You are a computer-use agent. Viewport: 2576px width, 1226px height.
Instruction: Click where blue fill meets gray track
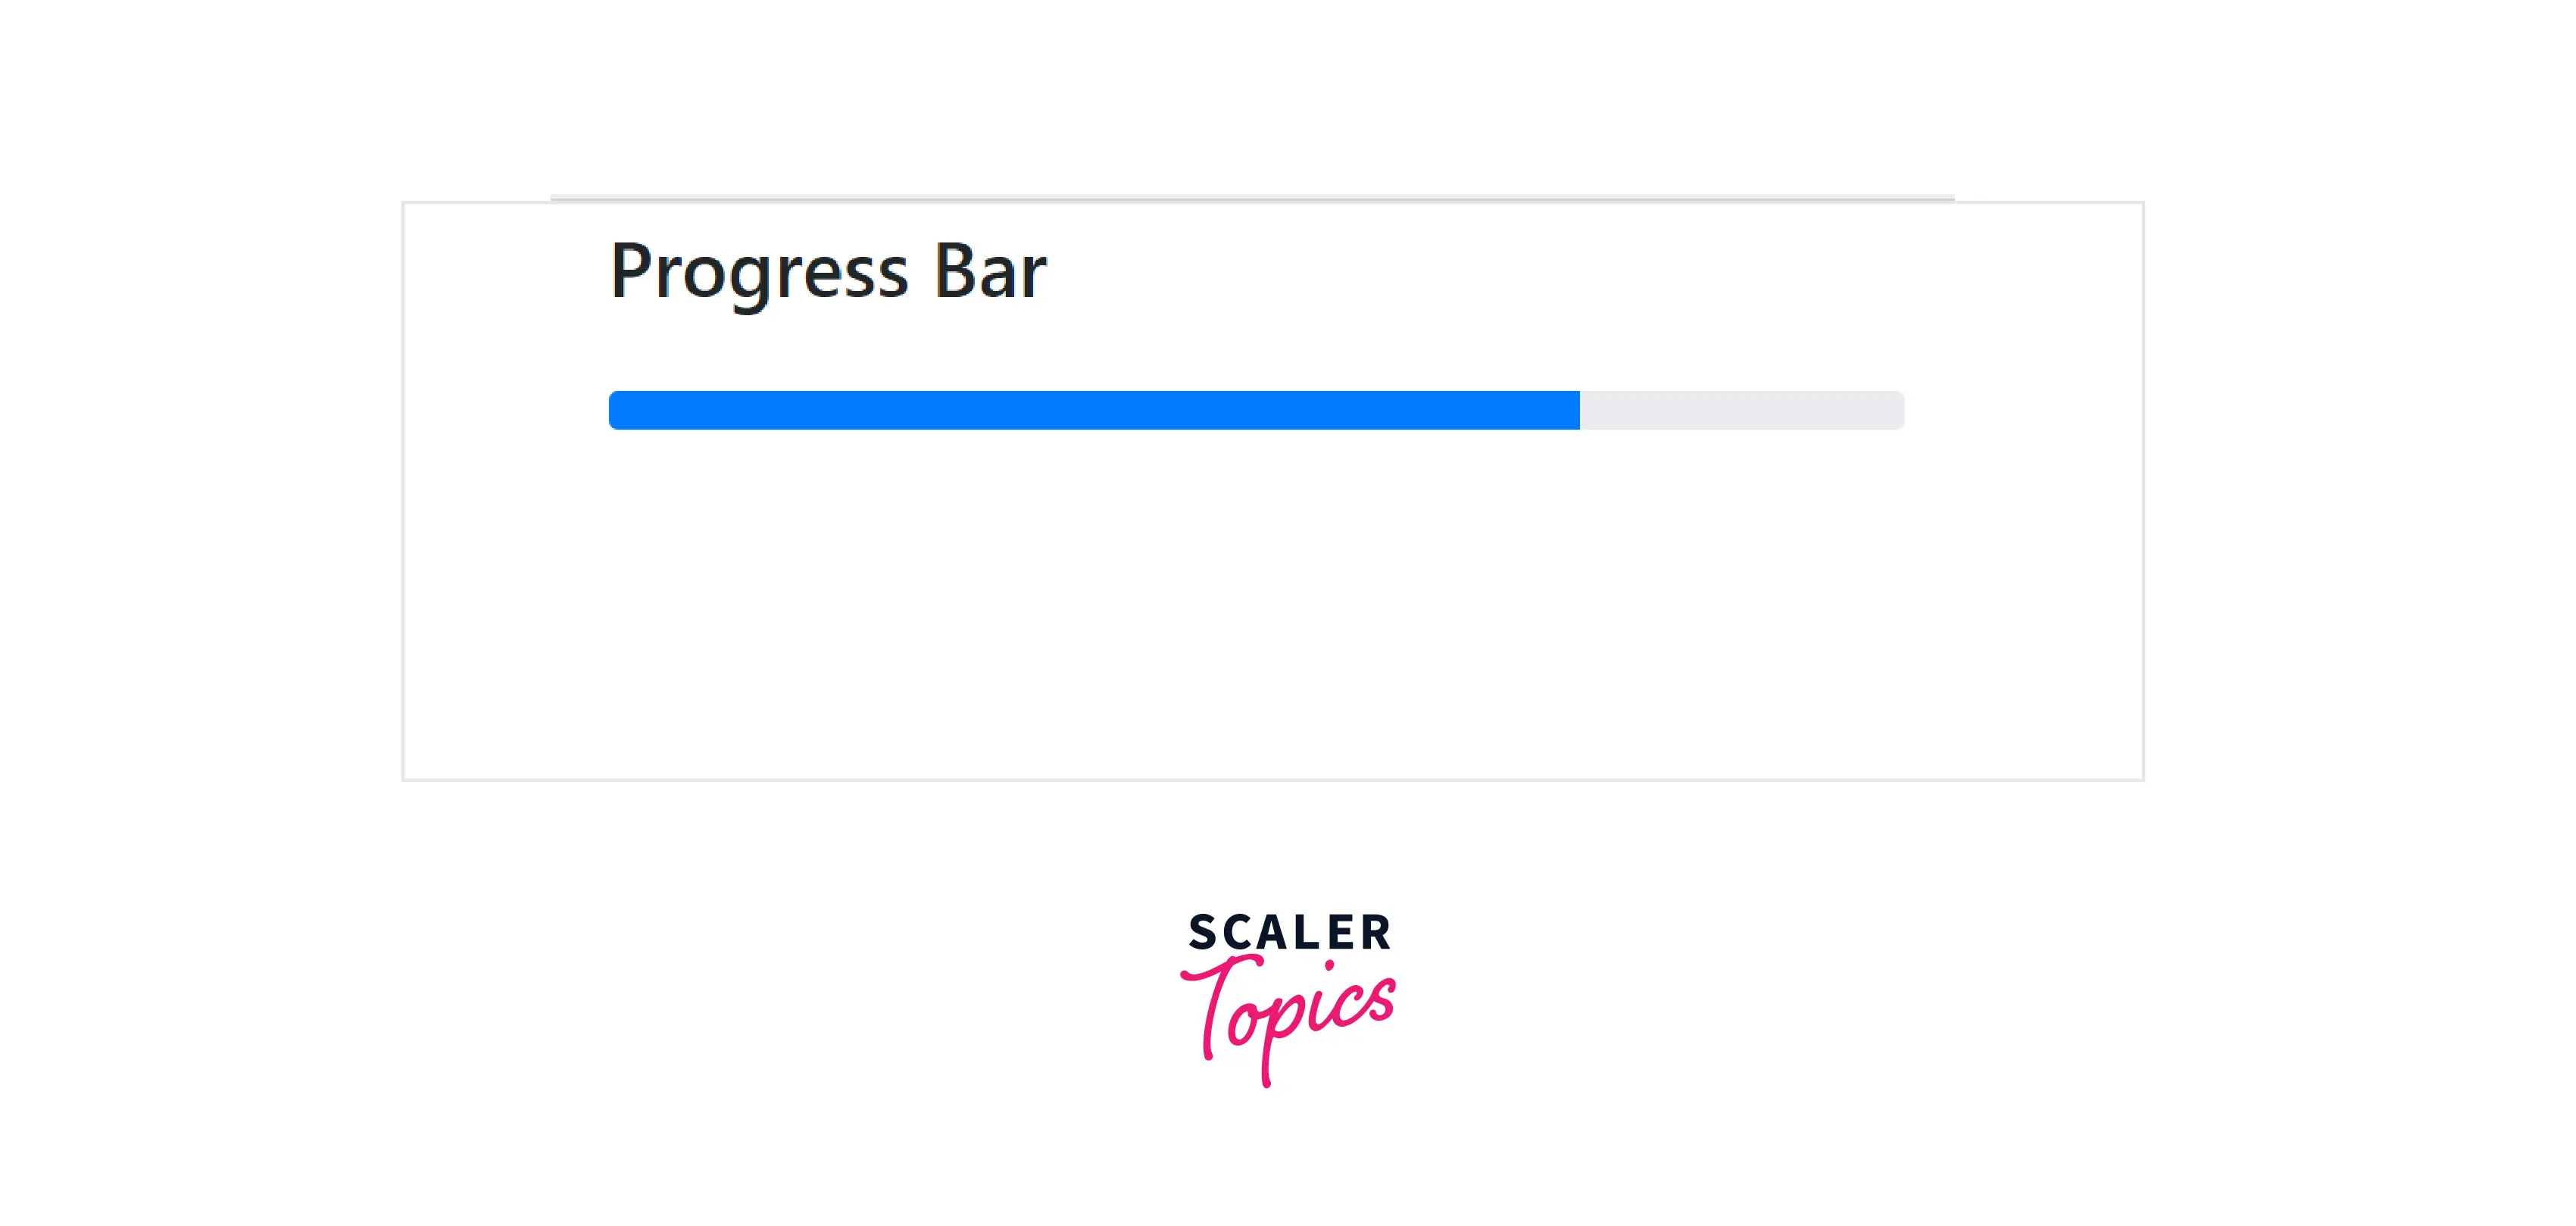[x=1580, y=410]
